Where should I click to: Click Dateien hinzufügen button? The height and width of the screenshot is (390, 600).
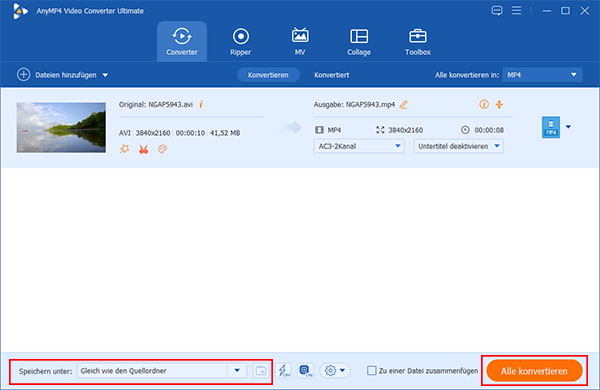[63, 75]
